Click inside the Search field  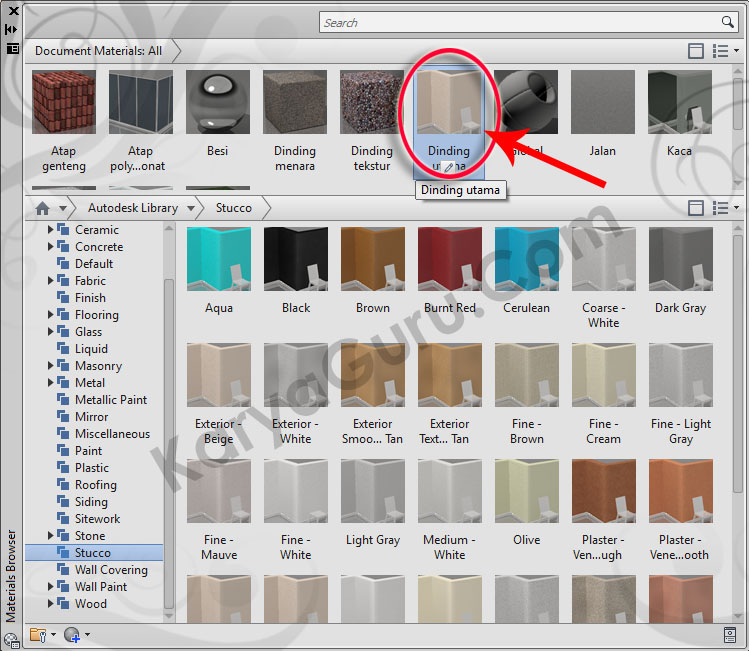[520, 22]
